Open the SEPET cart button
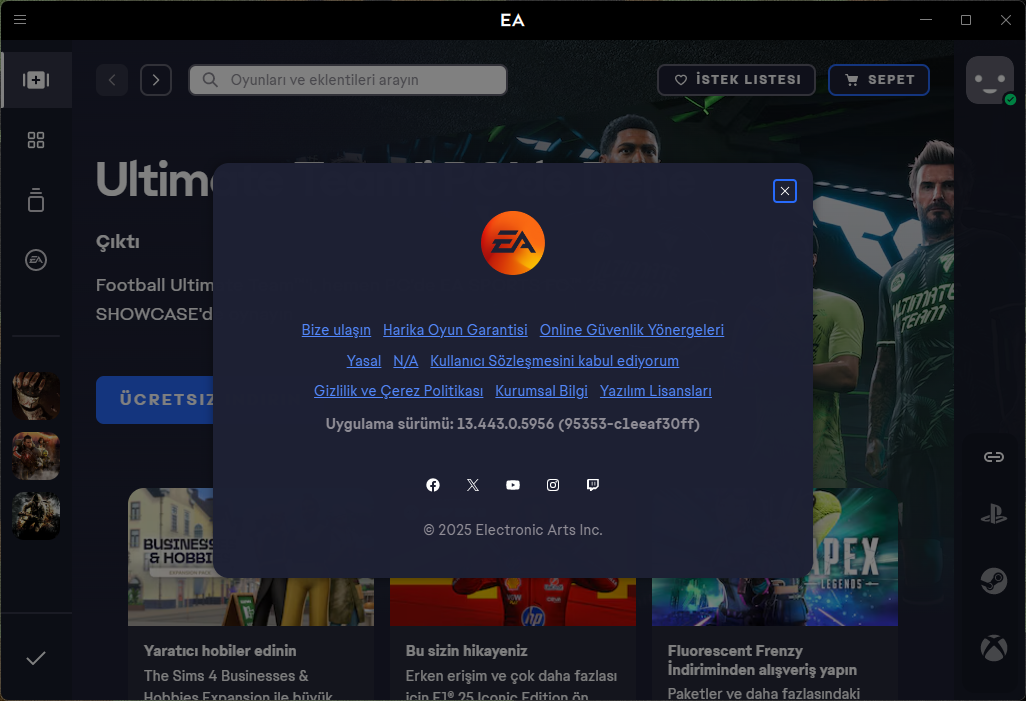Viewport: 1026px width, 701px height. coord(879,80)
